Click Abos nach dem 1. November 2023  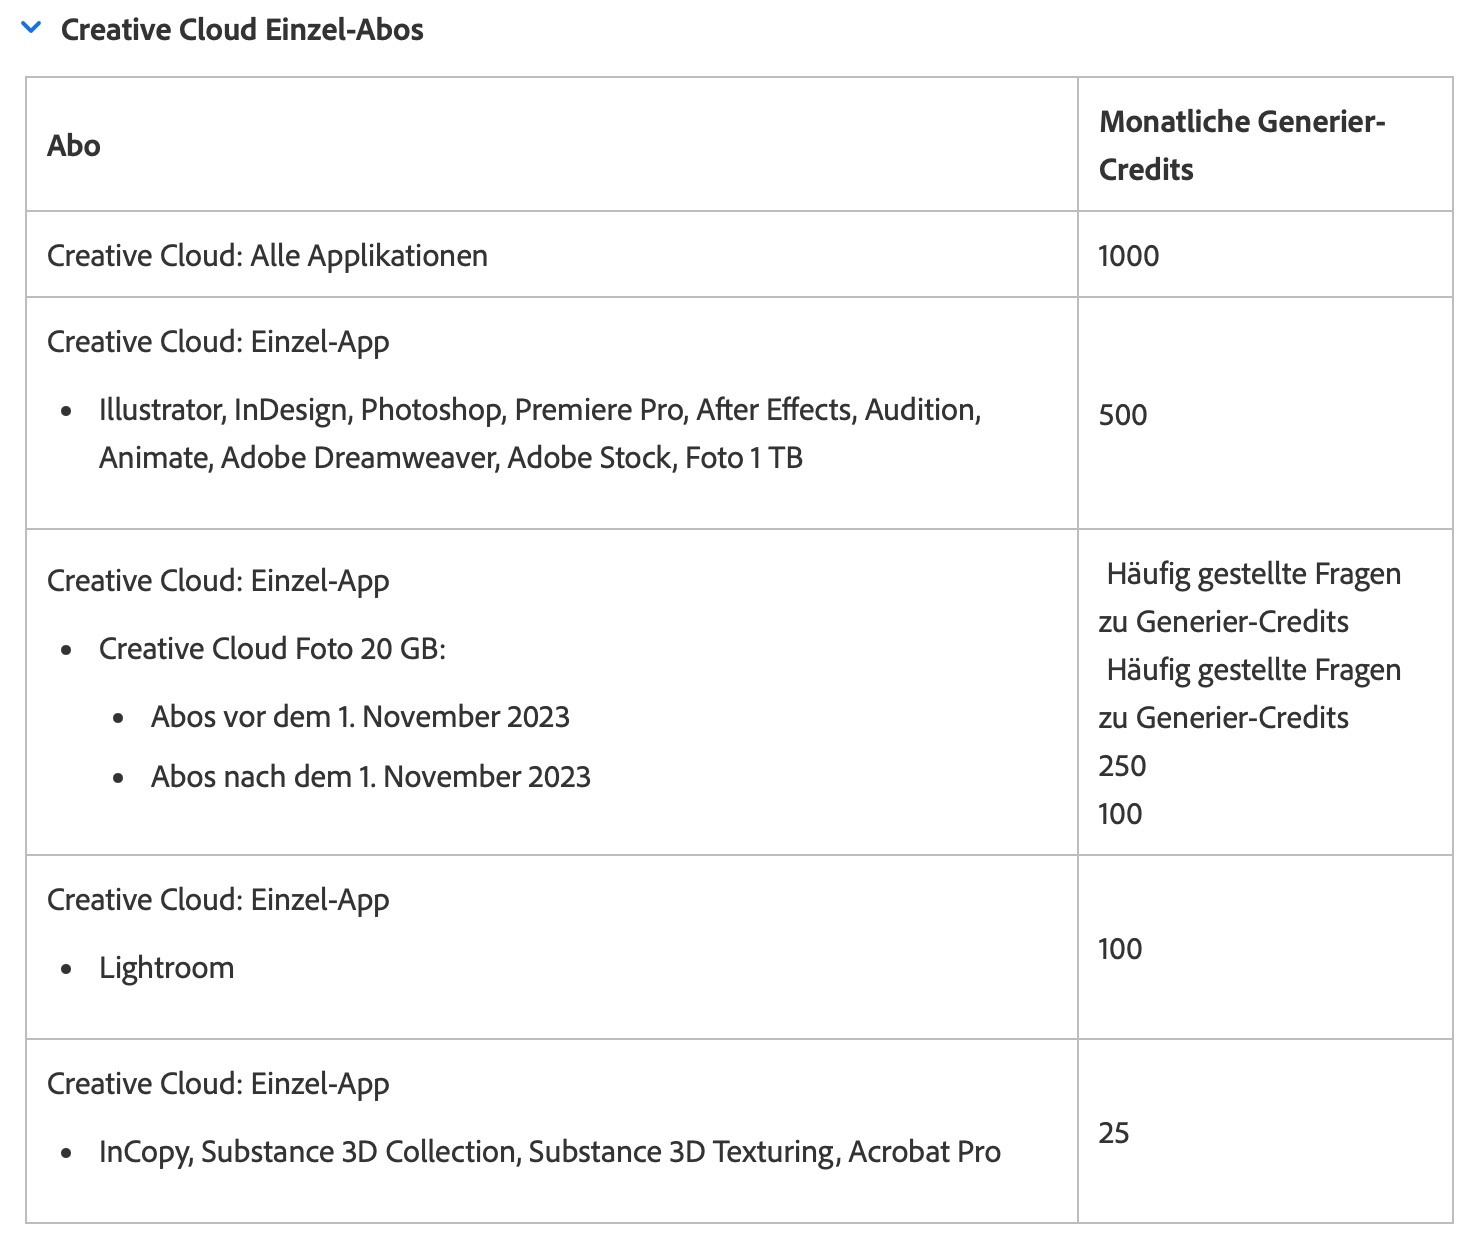(371, 777)
